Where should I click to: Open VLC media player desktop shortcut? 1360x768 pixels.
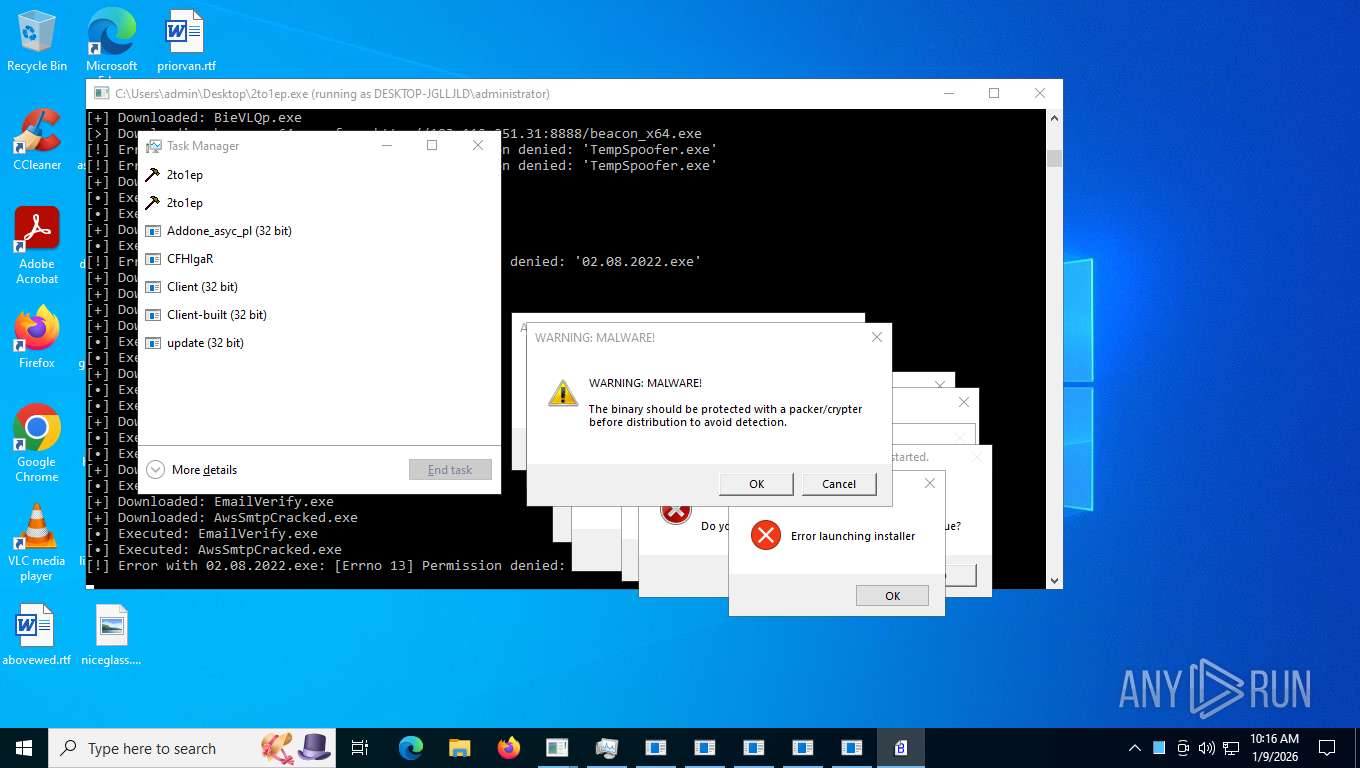point(37,542)
